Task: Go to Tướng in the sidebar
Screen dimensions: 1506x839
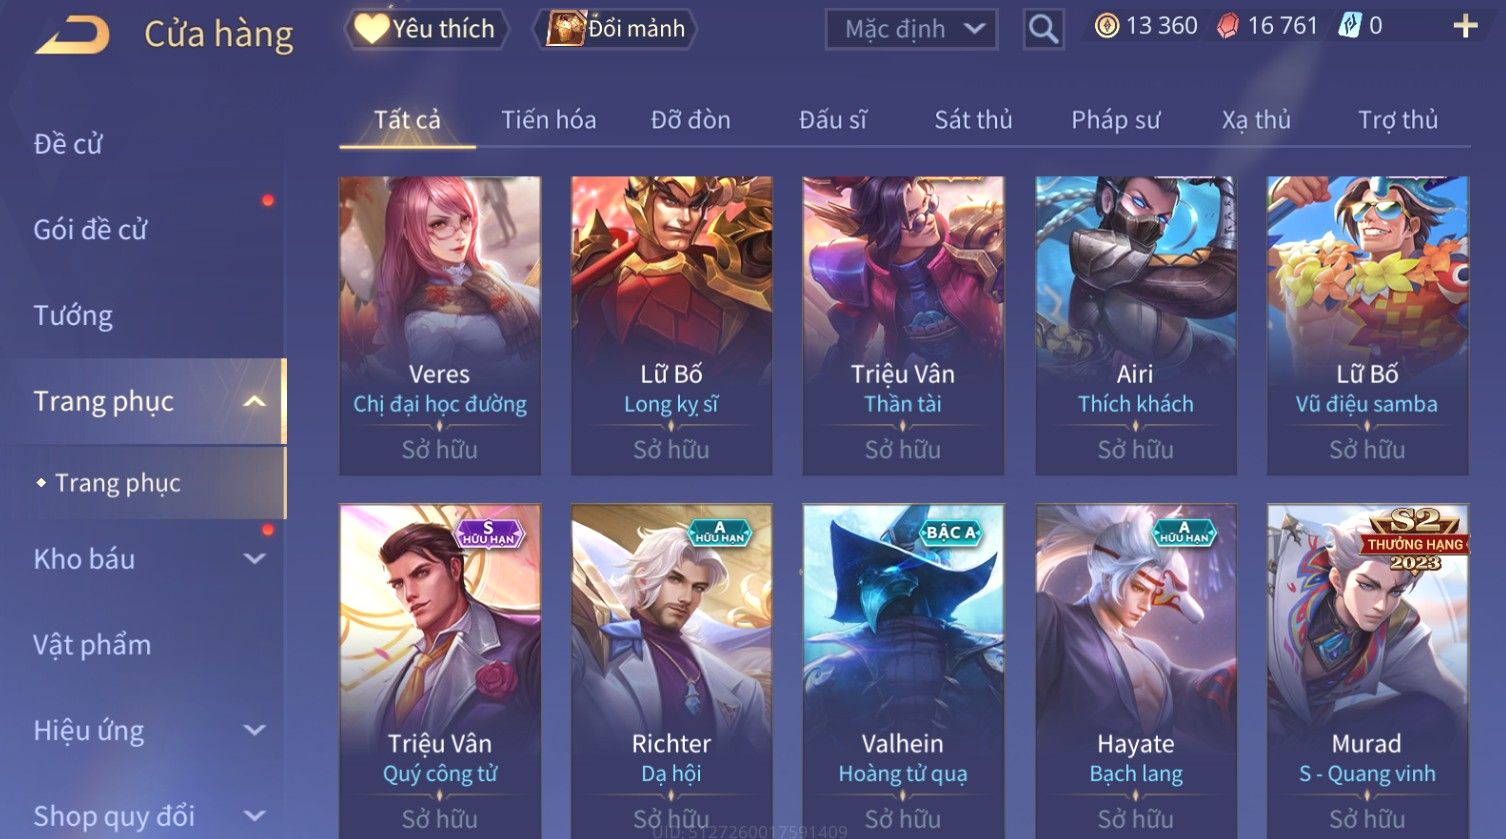Action: (x=73, y=316)
